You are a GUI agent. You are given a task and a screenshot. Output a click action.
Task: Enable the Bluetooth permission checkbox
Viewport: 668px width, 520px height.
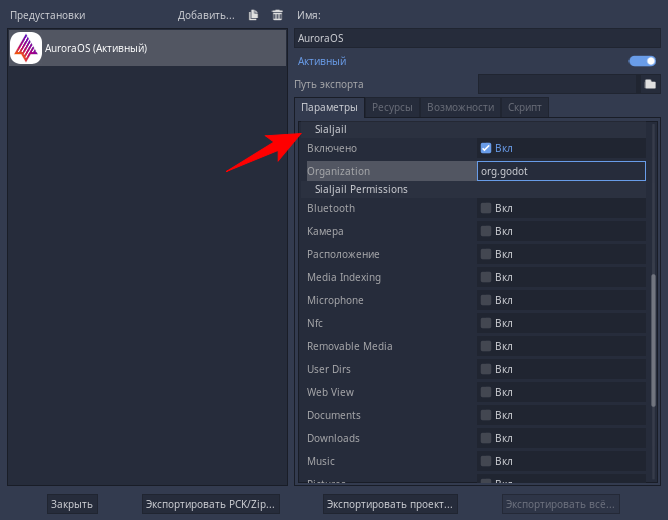(486, 208)
